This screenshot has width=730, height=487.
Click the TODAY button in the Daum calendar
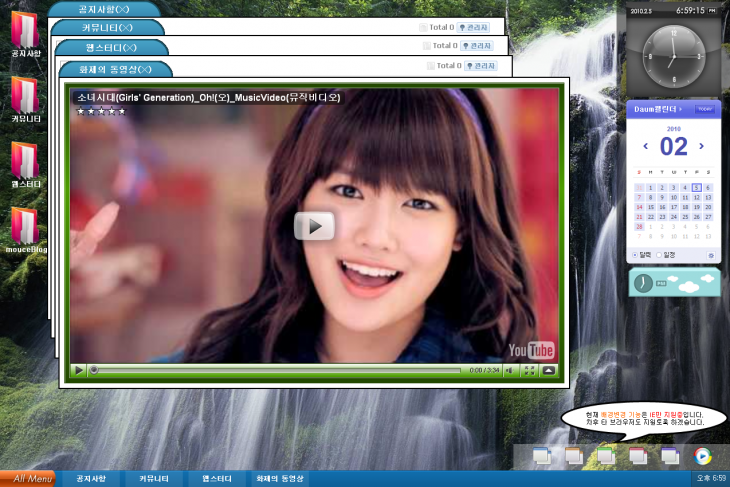pyautogui.click(x=705, y=109)
